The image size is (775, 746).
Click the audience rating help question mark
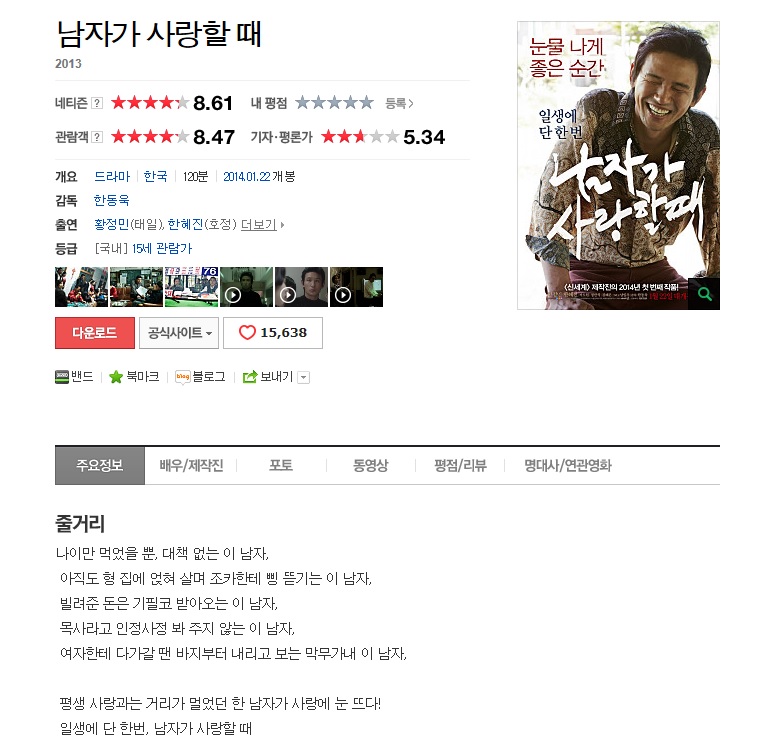point(97,137)
